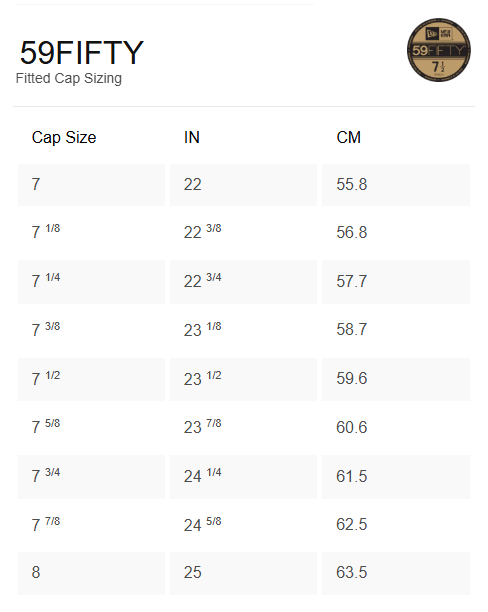Click the 59FIFTY heading text

(82, 53)
